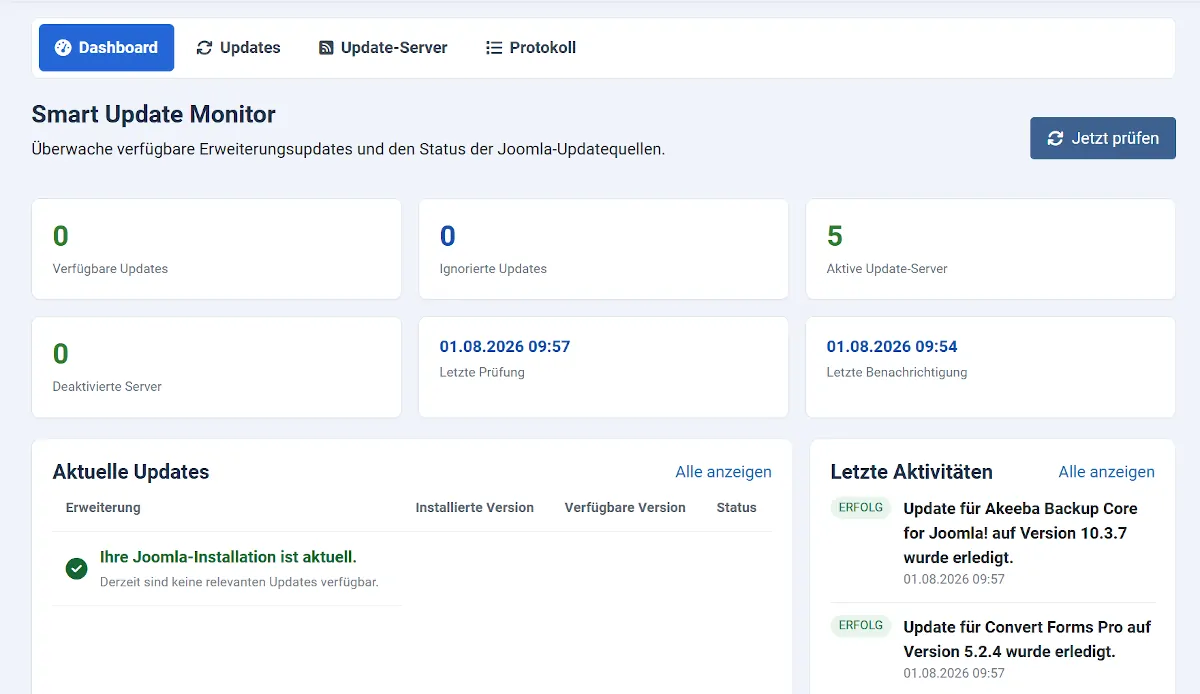The height and width of the screenshot is (694, 1200).
Task: Click the description 'Überwache verfügbare Erweiterungsupdates...'
Action: click(x=349, y=150)
